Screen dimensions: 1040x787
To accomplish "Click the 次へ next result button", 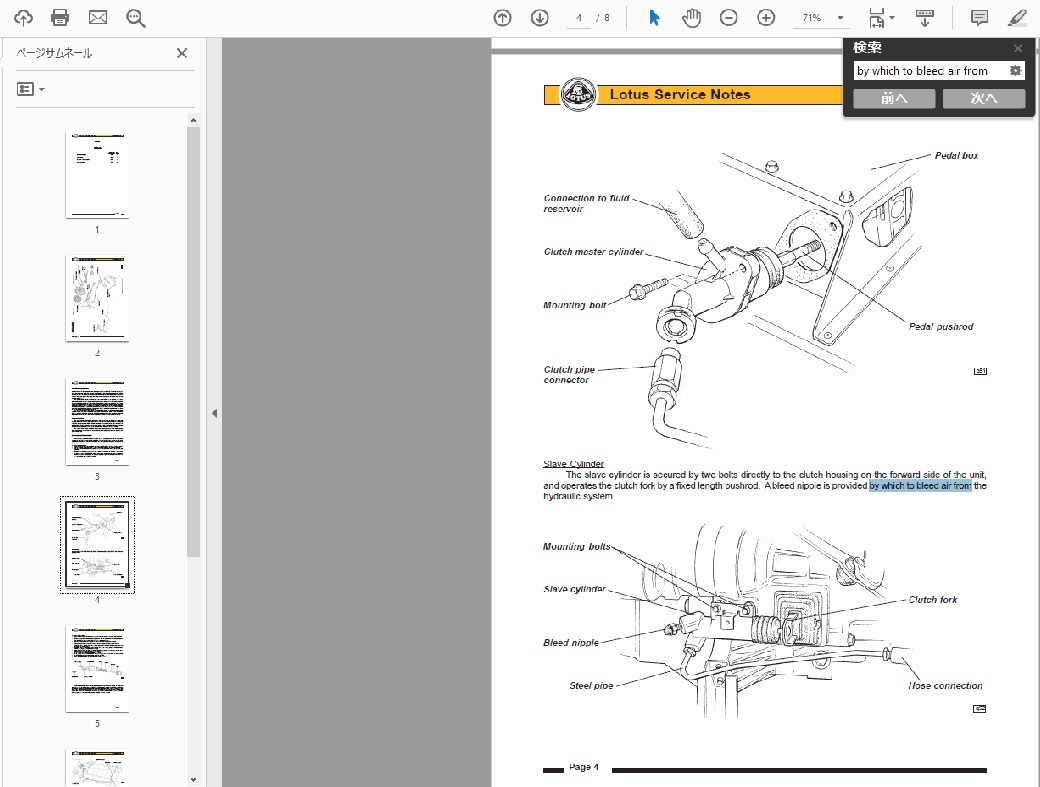I will click(984, 98).
